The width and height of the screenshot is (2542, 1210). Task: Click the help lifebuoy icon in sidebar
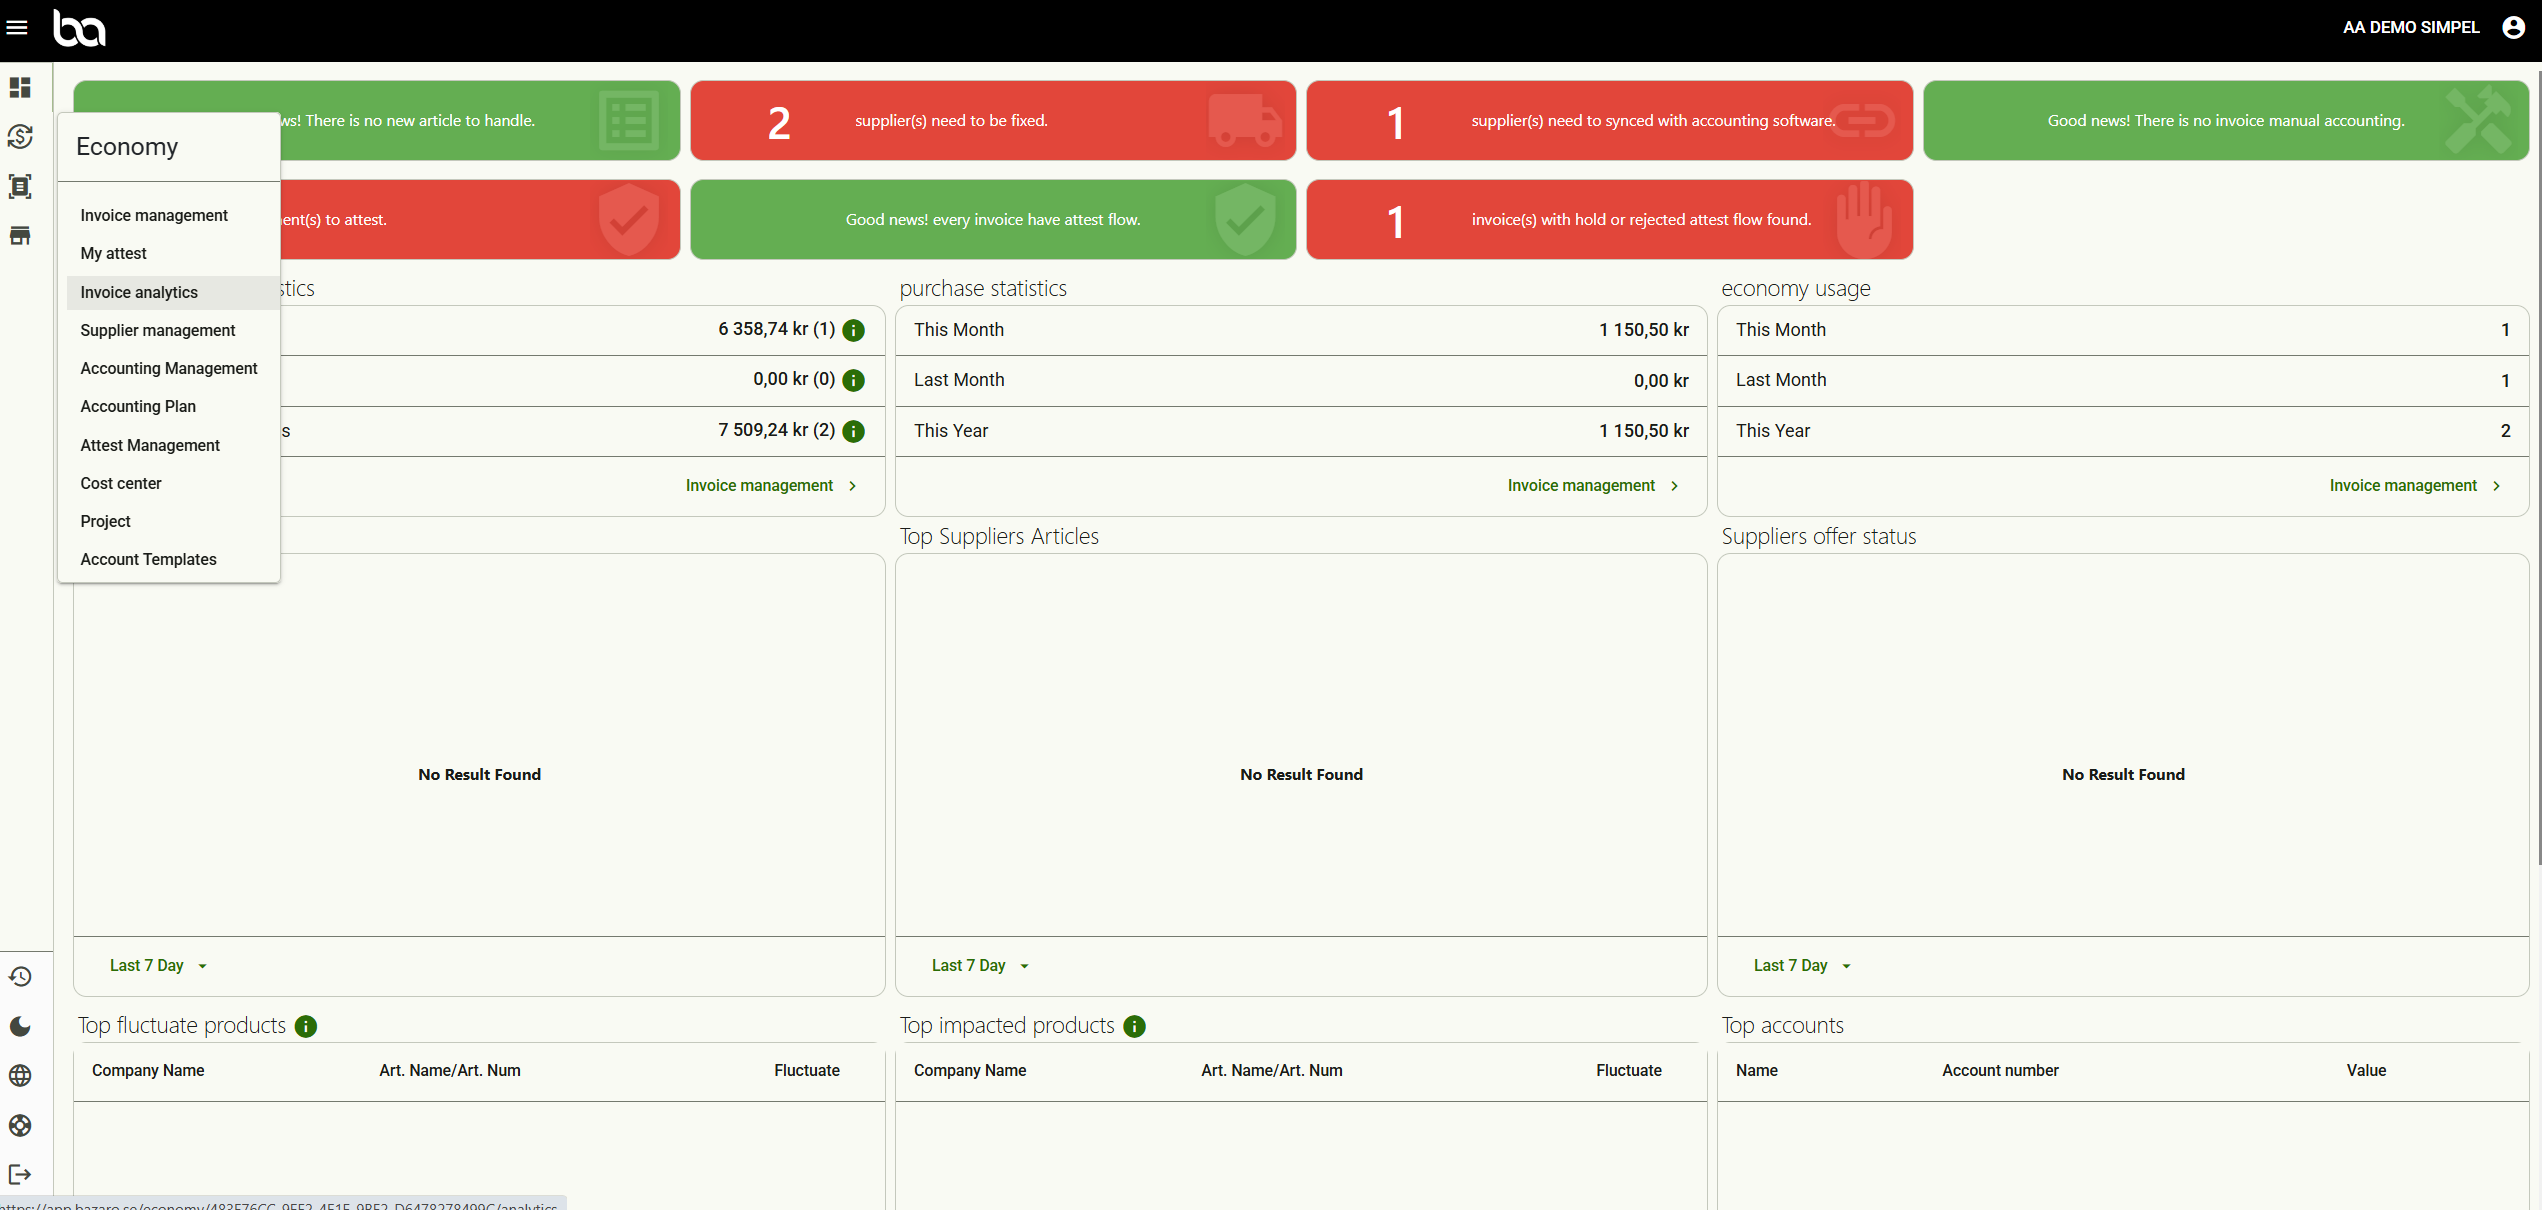20,1126
